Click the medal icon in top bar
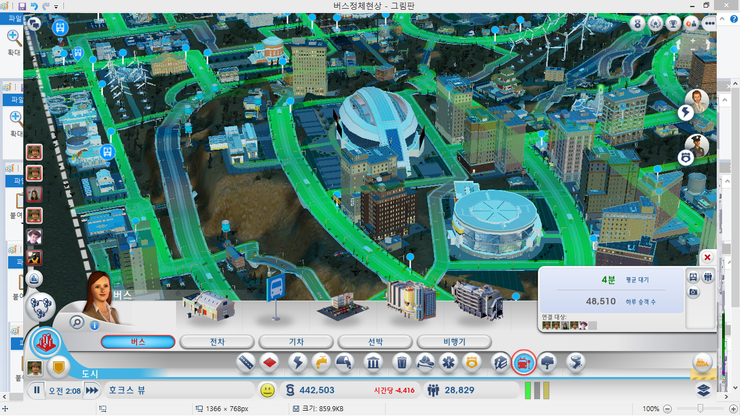Viewport: 740px width, 416px height. 637,23
